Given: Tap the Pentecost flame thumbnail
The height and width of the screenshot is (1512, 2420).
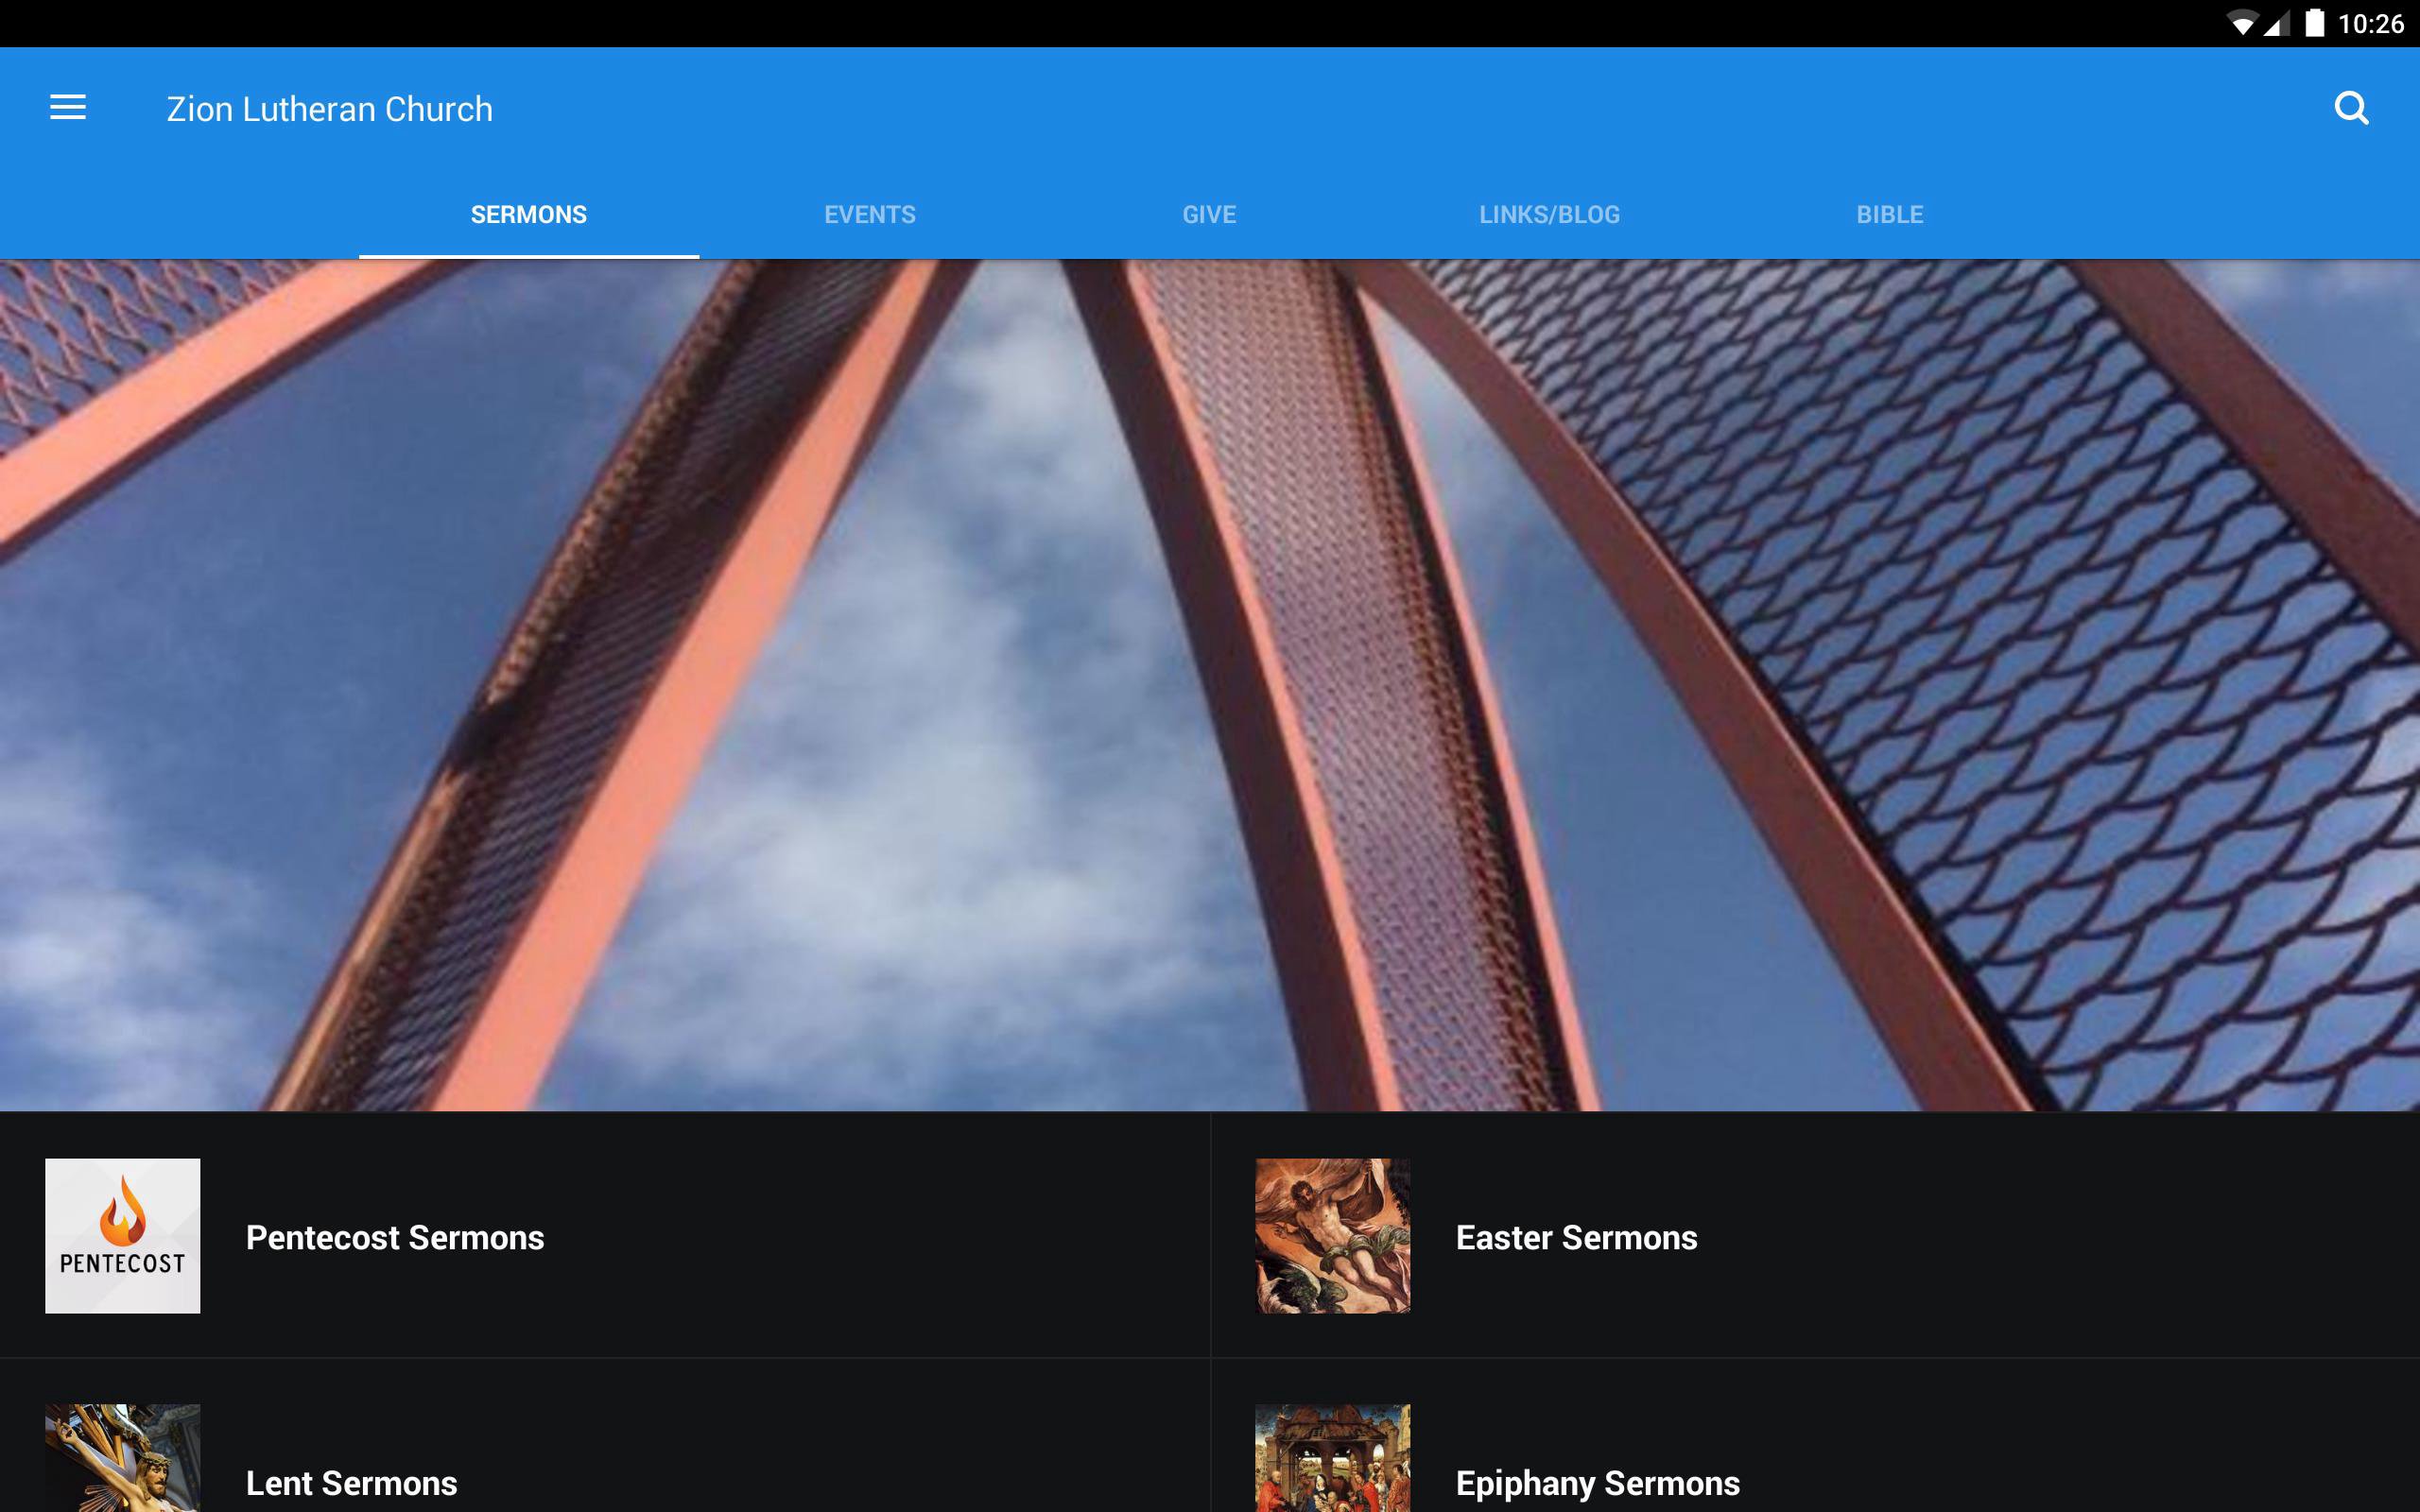Looking at the screenshot, I should point(122,1235).
